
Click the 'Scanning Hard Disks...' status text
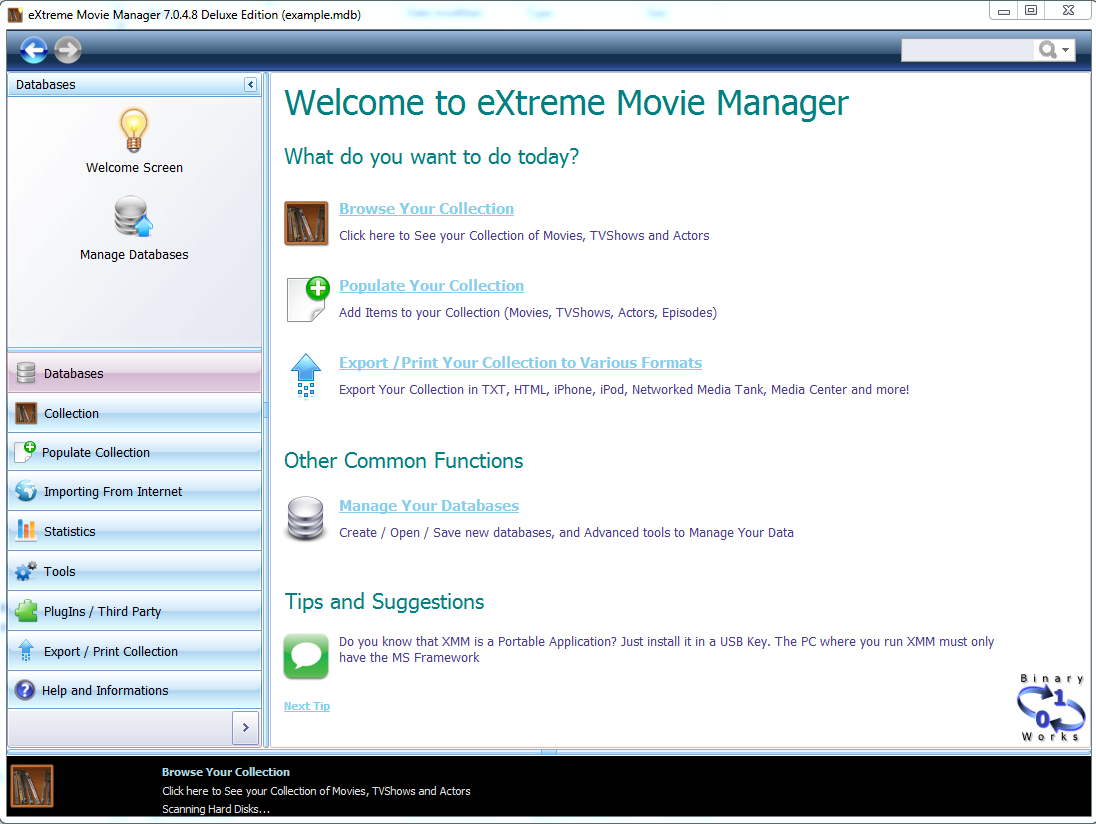[216, 809]
